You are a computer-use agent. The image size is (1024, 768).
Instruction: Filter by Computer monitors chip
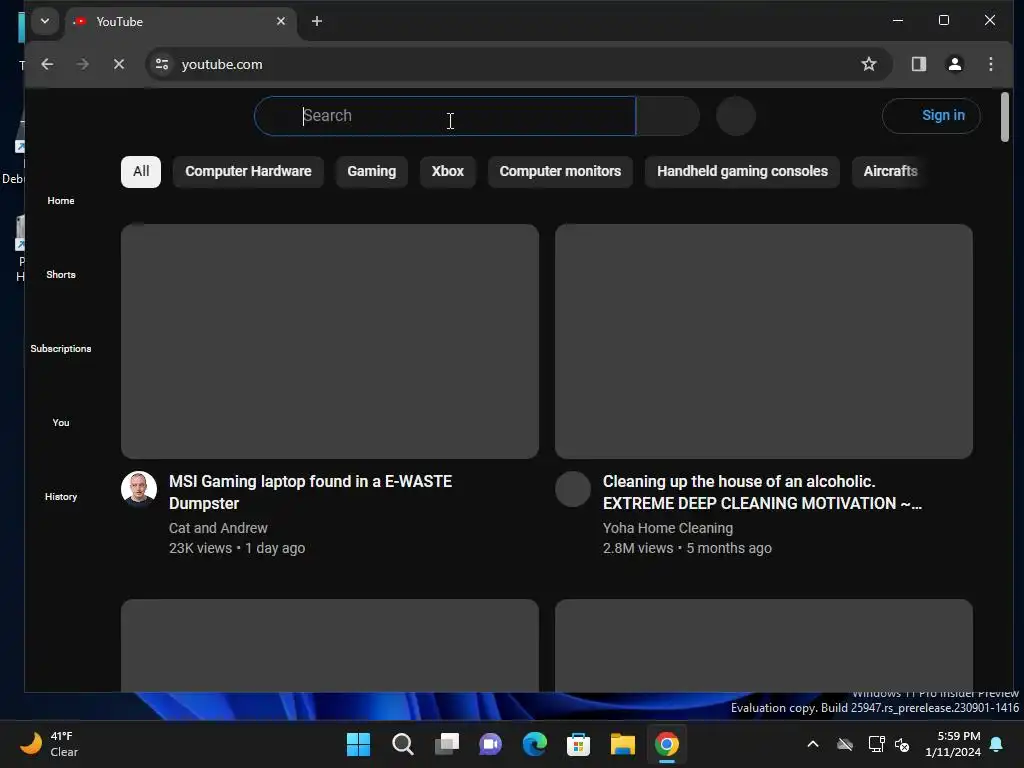click(x=560, y=172)
